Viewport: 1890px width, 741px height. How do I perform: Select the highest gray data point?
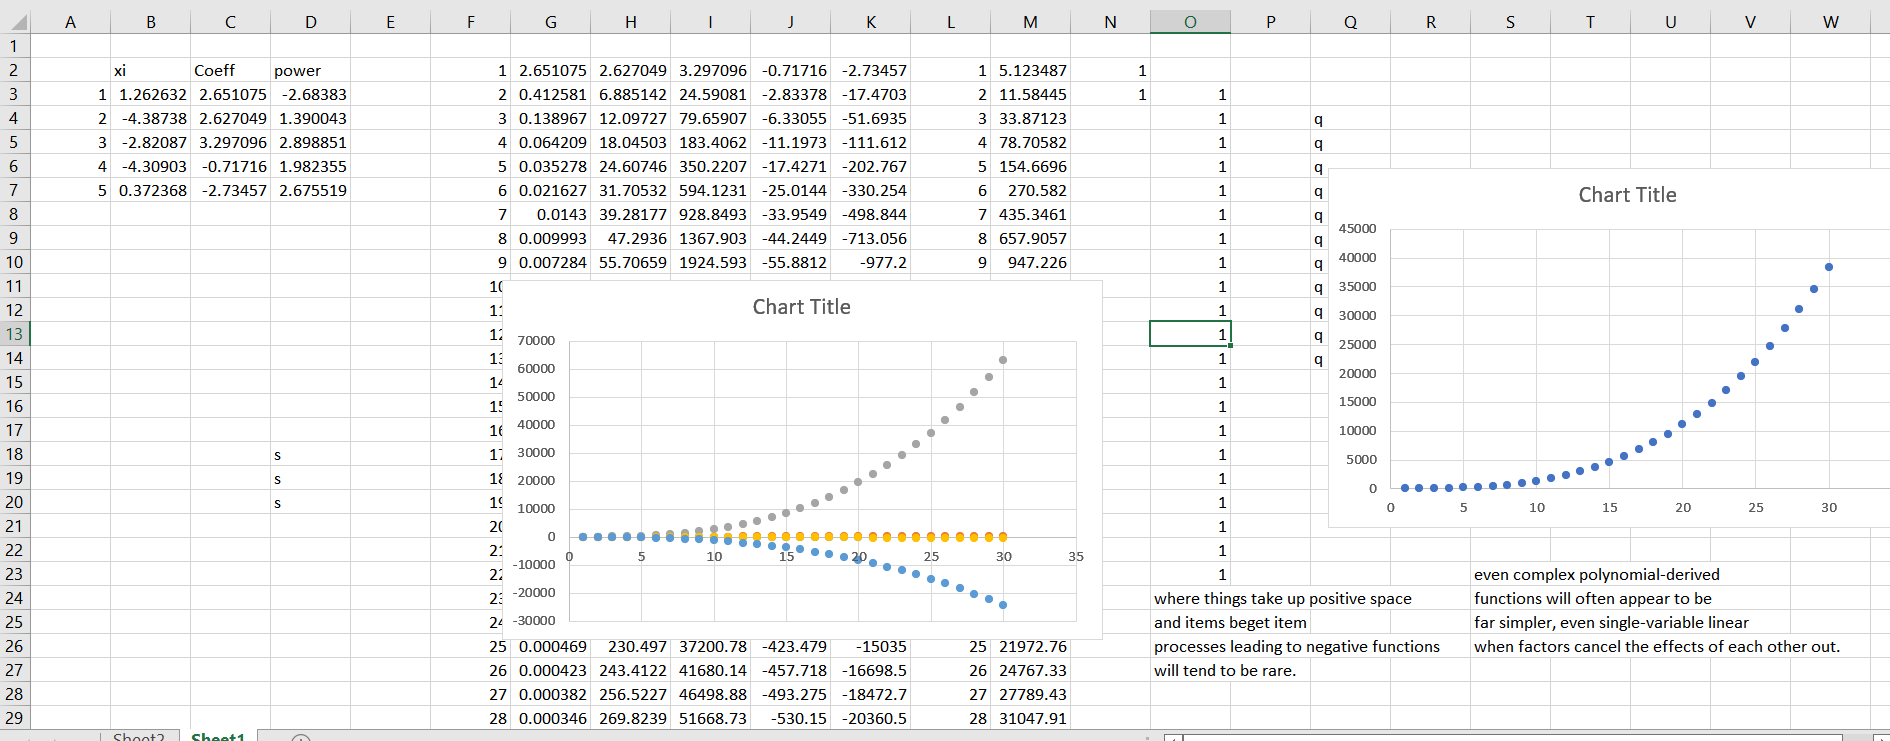[x=1003, y=360]
